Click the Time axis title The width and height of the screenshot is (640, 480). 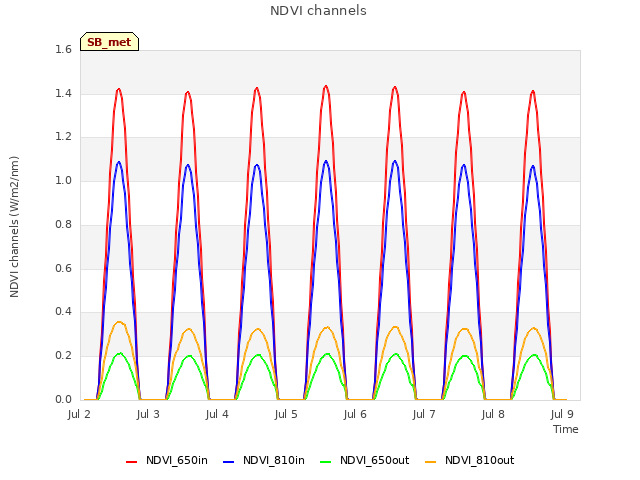[x=566, y=429]
